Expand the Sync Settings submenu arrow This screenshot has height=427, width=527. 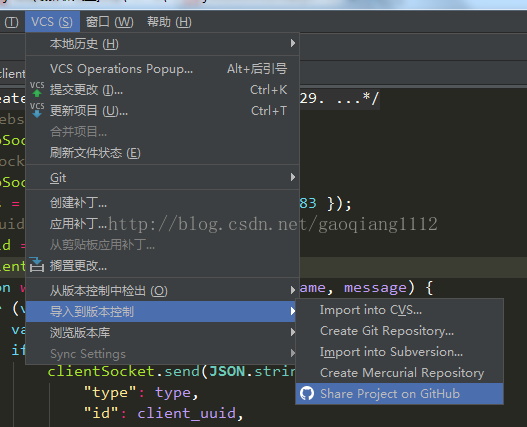293,353
